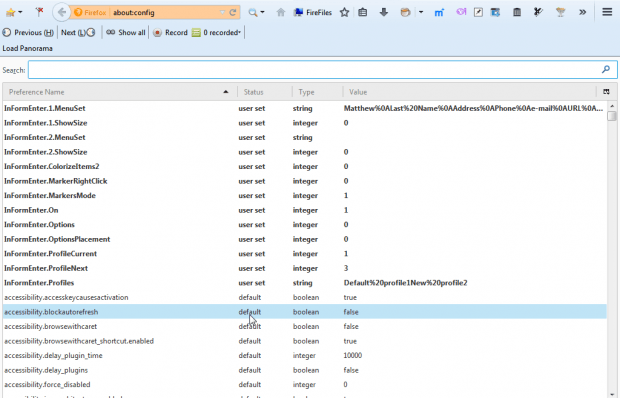Click the coffee cup toolbar icon
620x398 pixels.
[405, 13]
